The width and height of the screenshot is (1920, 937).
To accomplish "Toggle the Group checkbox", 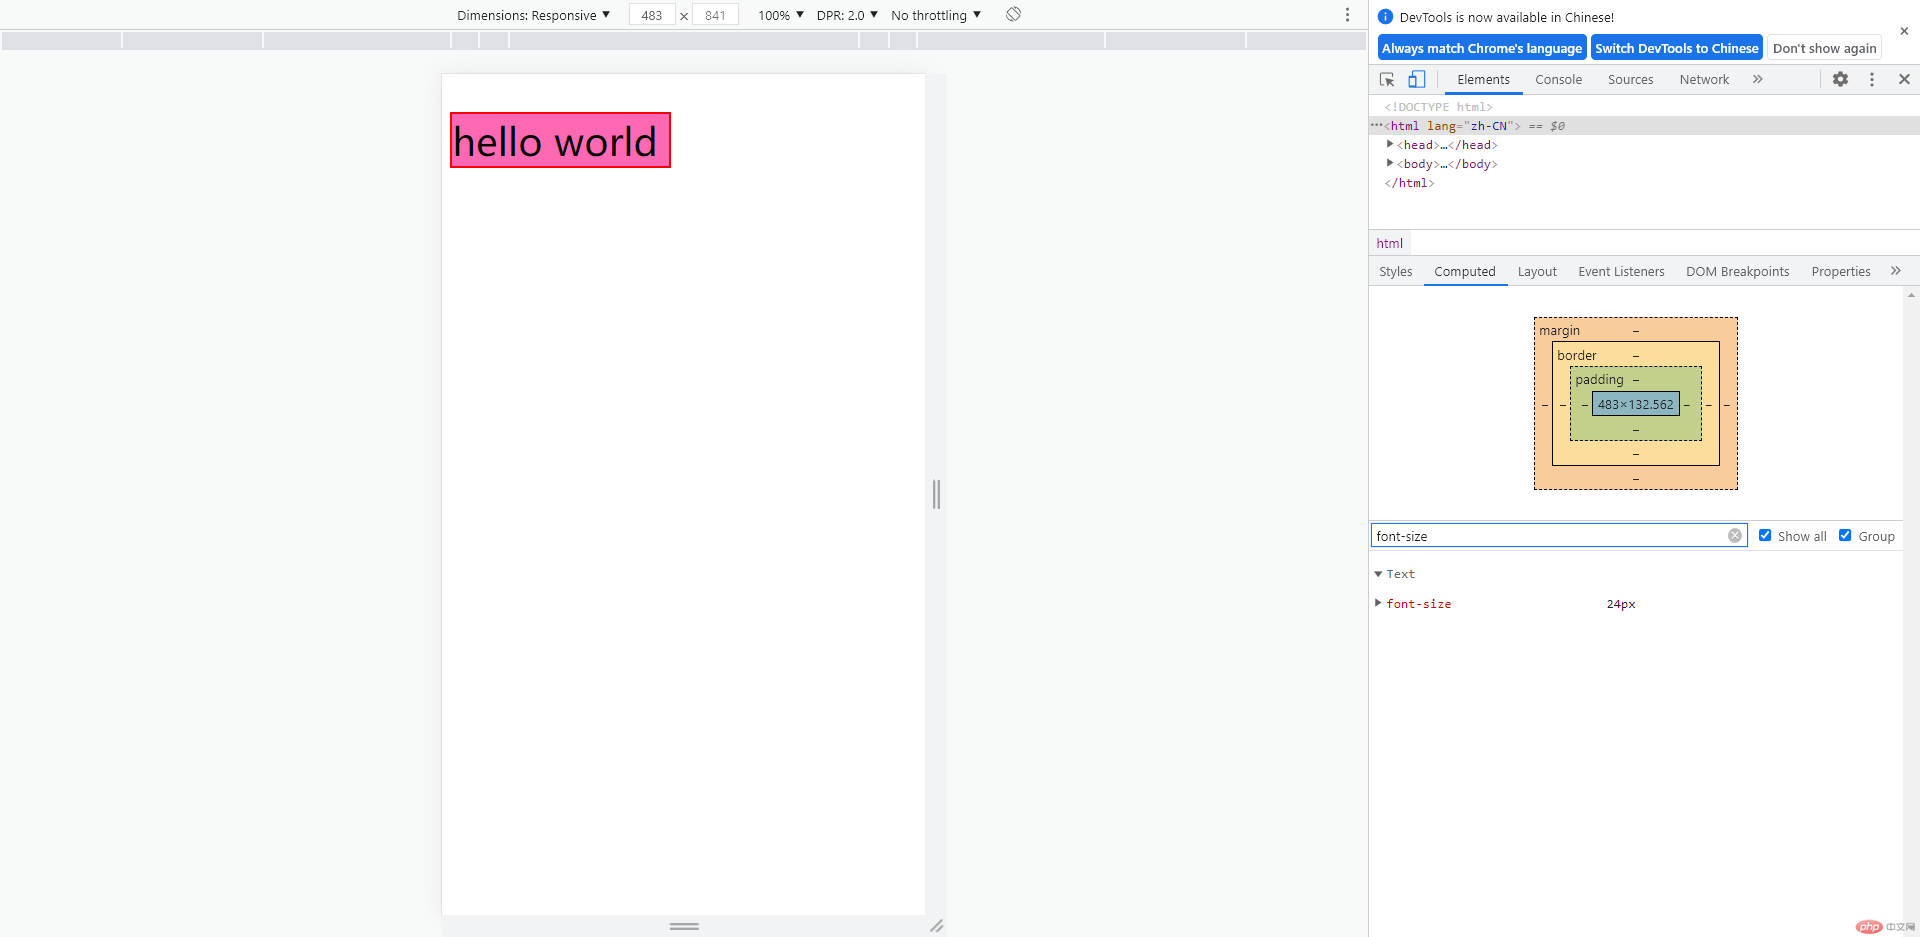I will point(1845,535).
